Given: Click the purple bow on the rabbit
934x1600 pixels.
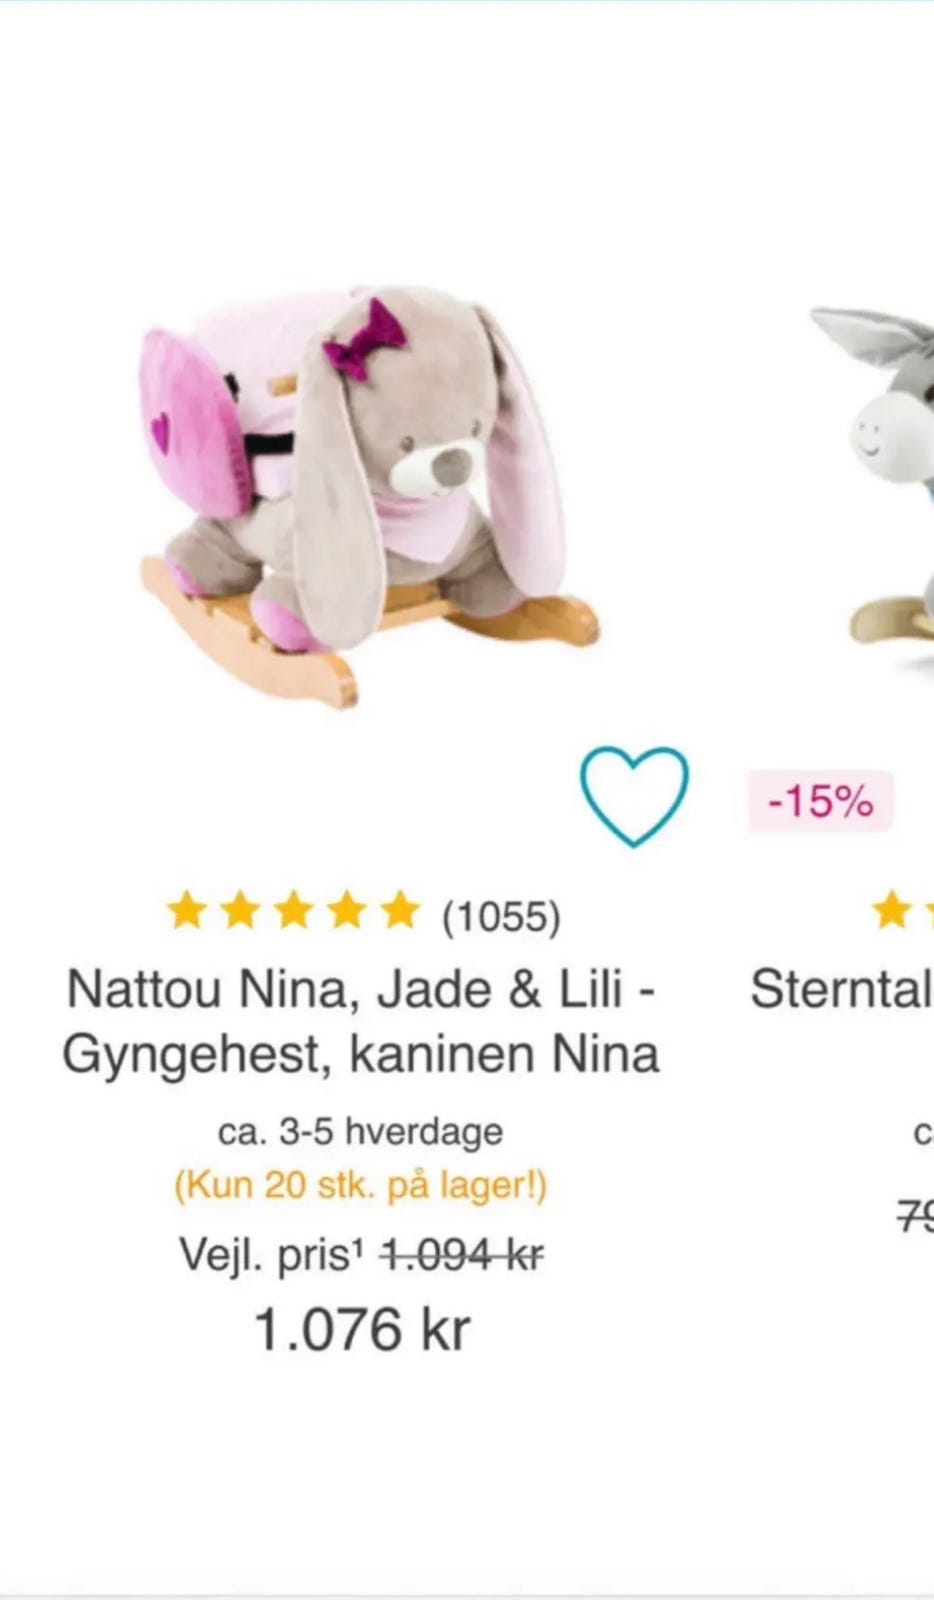Looking at the screenshot, I should click(x=364, y=340).
